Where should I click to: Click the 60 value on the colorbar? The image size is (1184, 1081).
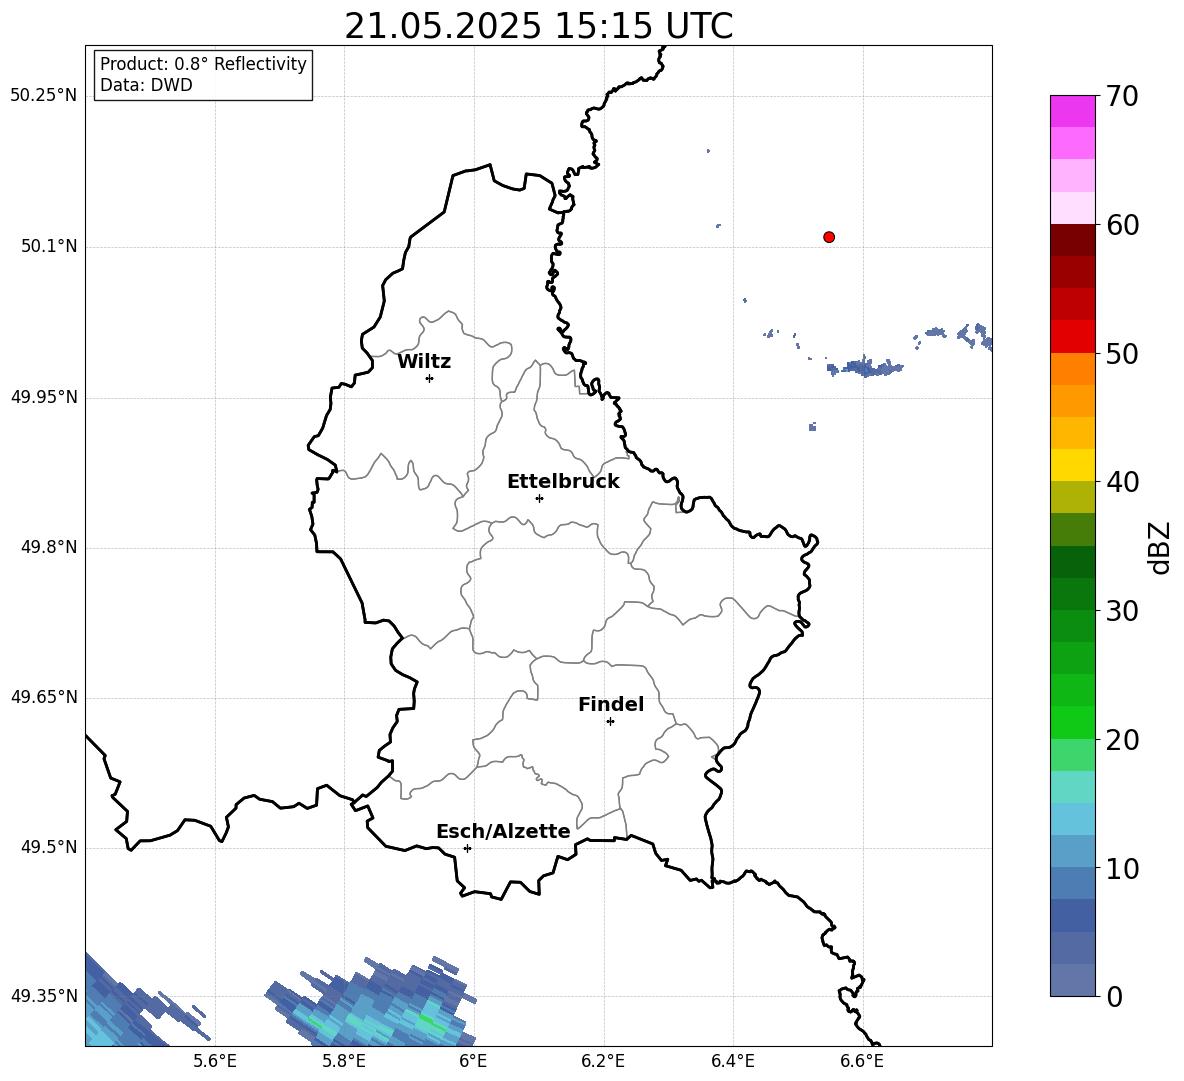pyautogui.click(x=1122, y=225)
